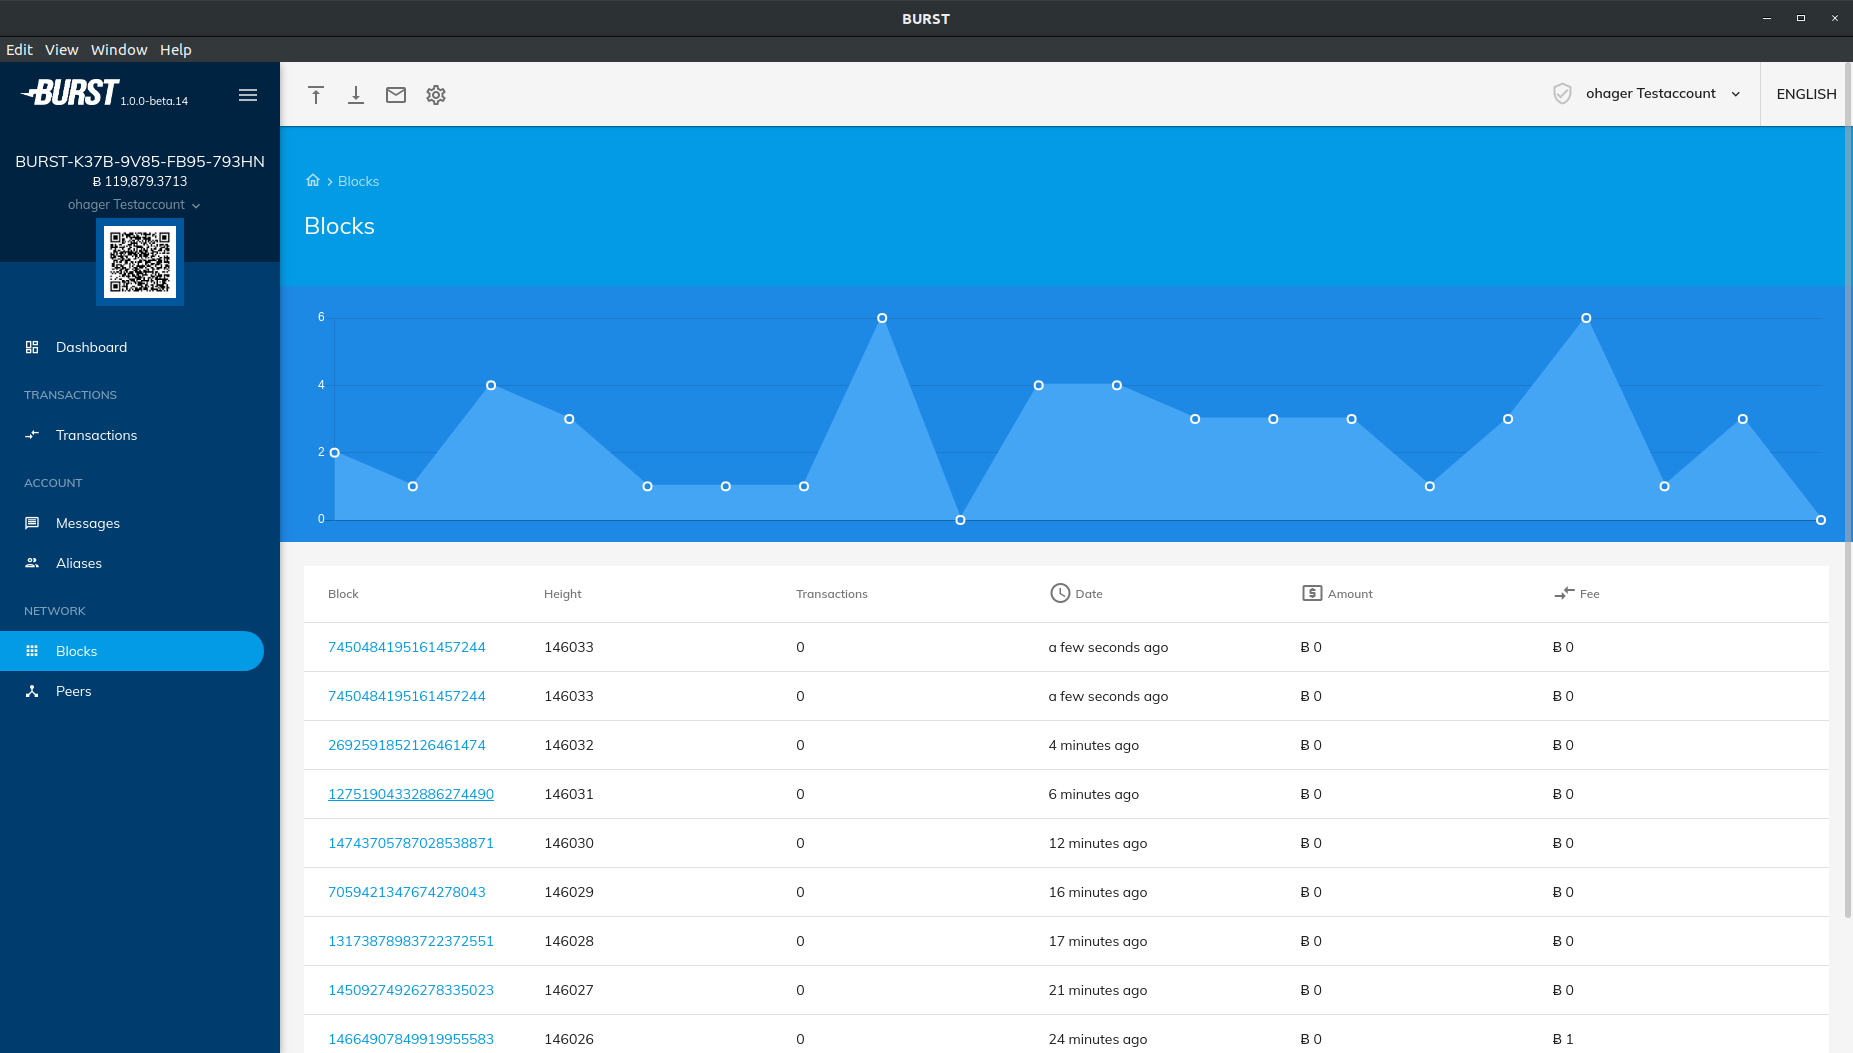Open the Edit menu
The height and width of the screenshot is (1053, 1853).
click(19, 50)
